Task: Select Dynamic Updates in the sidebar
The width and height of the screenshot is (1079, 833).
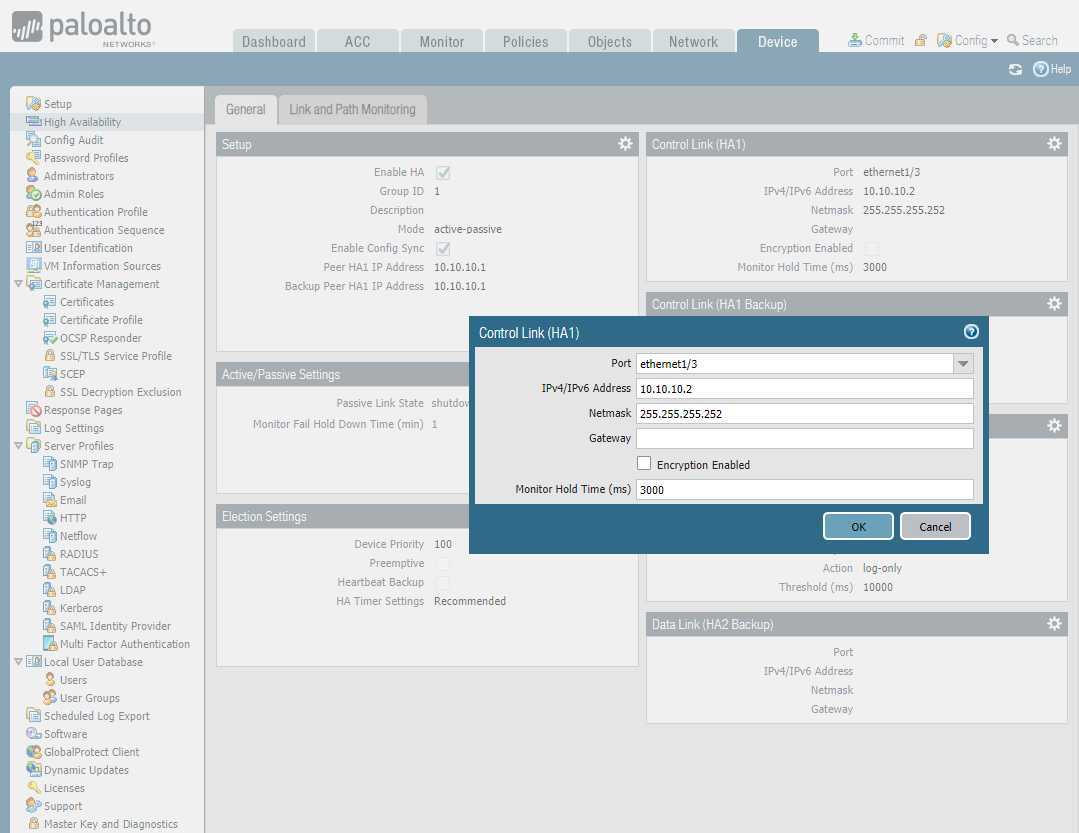Action: click(x=86, y=770)
